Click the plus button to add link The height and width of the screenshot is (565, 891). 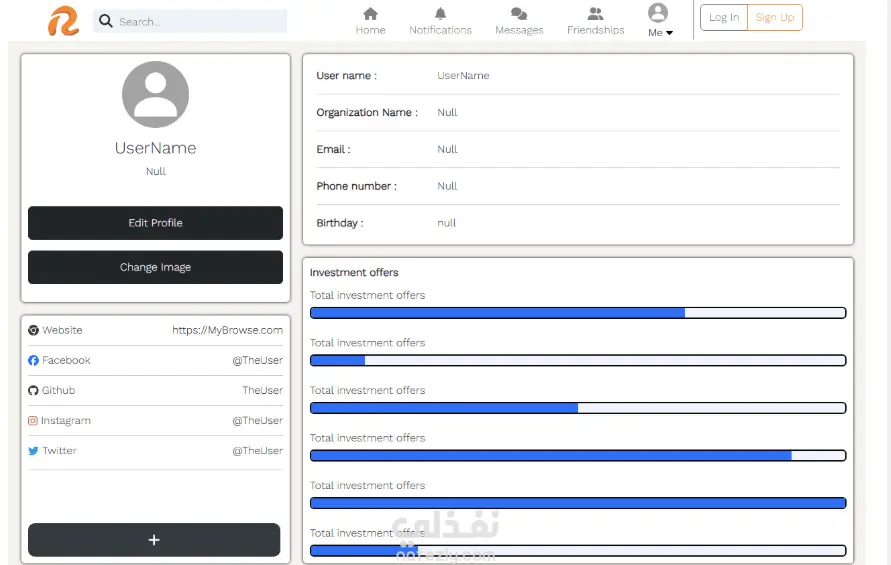[x=154, y=540]
